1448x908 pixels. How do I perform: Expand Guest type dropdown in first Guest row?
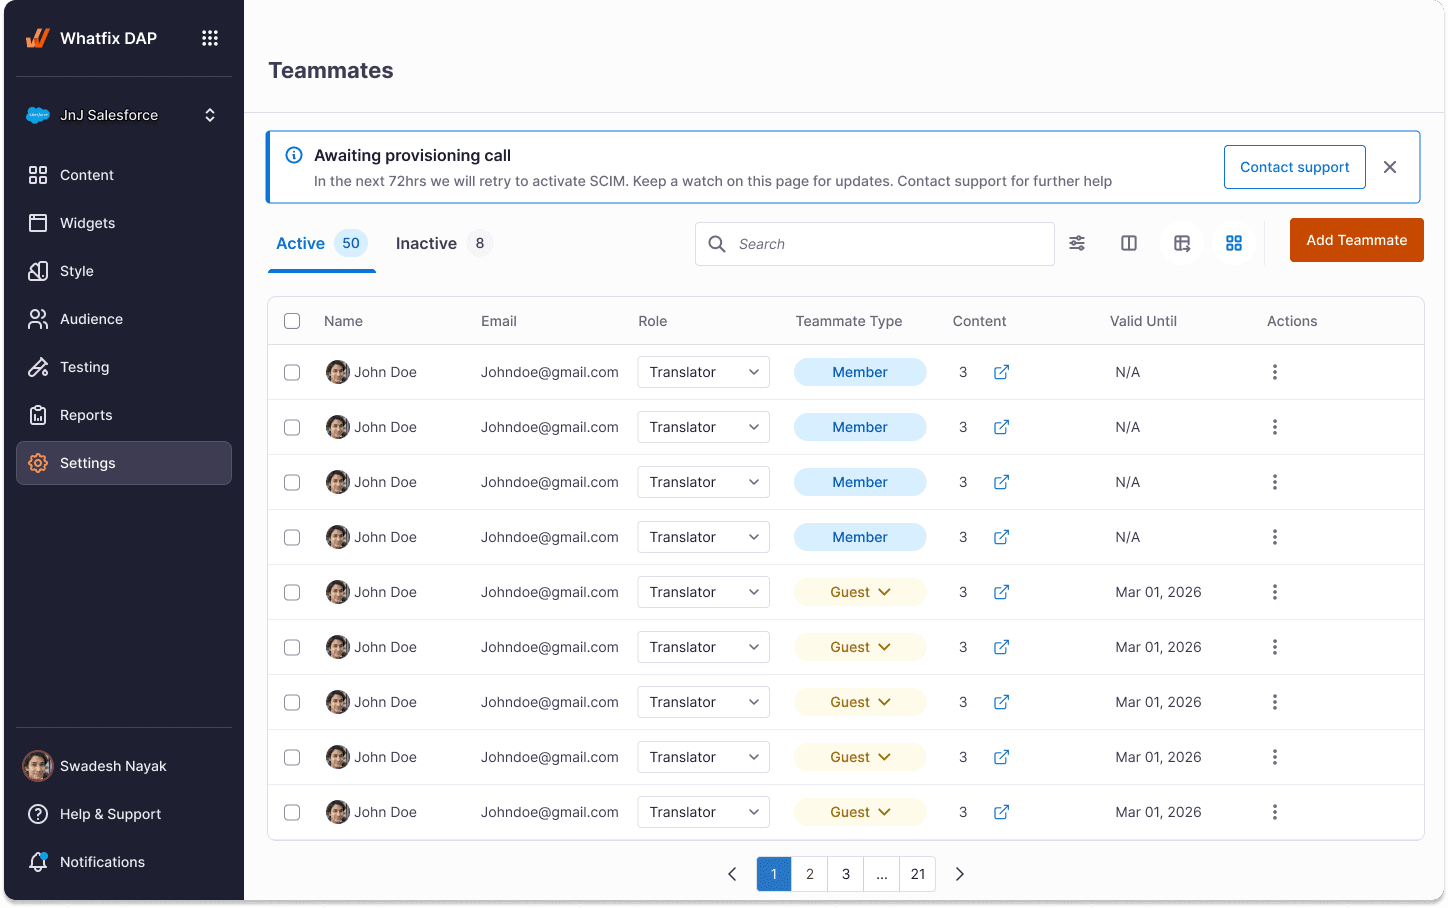[x=860, y=592]
